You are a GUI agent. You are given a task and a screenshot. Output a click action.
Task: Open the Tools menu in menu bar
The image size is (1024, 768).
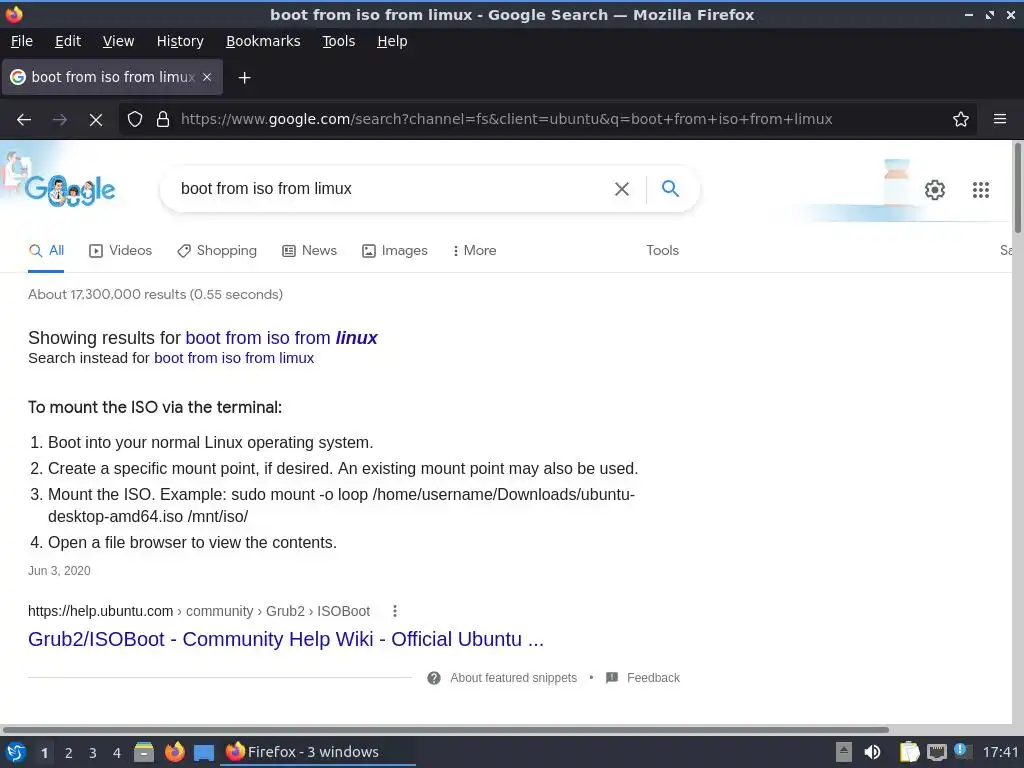338,41
